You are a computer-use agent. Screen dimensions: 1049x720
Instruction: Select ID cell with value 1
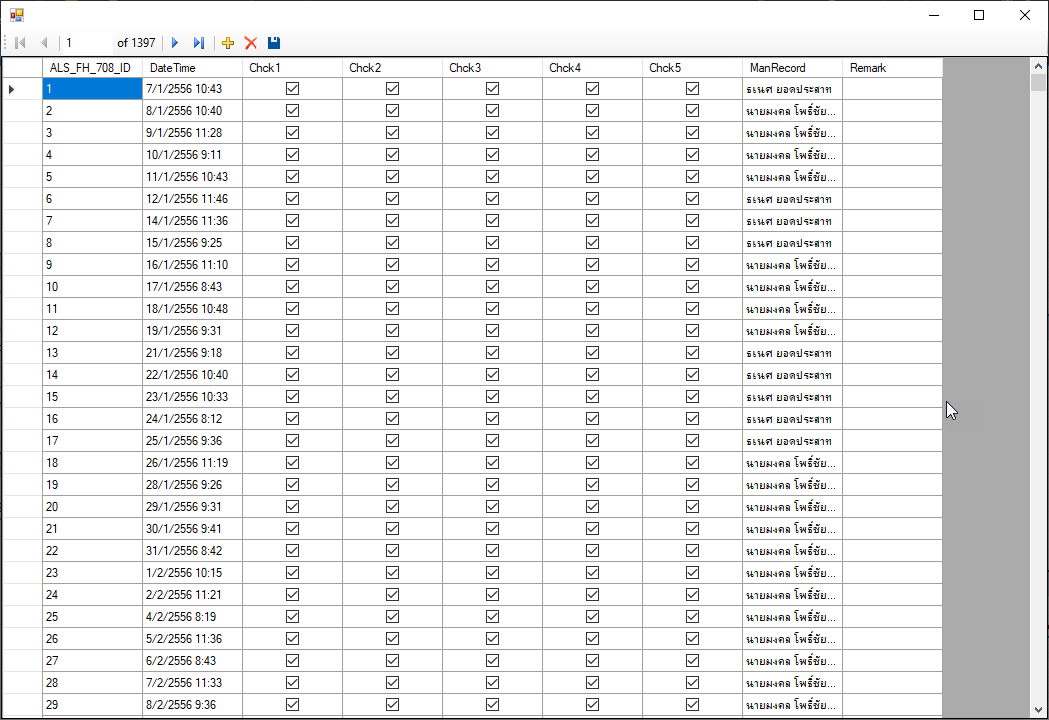click(x=92, y=88)
